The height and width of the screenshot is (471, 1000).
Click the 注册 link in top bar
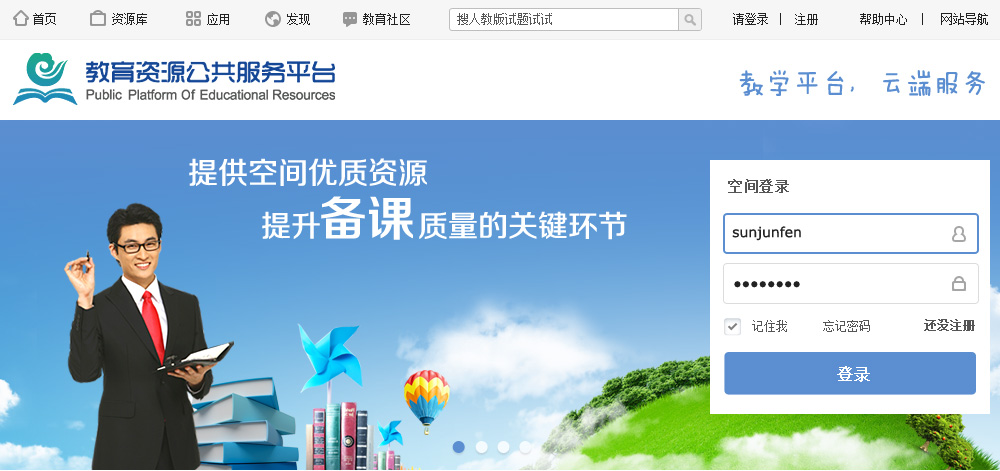[x=806, y=20]
